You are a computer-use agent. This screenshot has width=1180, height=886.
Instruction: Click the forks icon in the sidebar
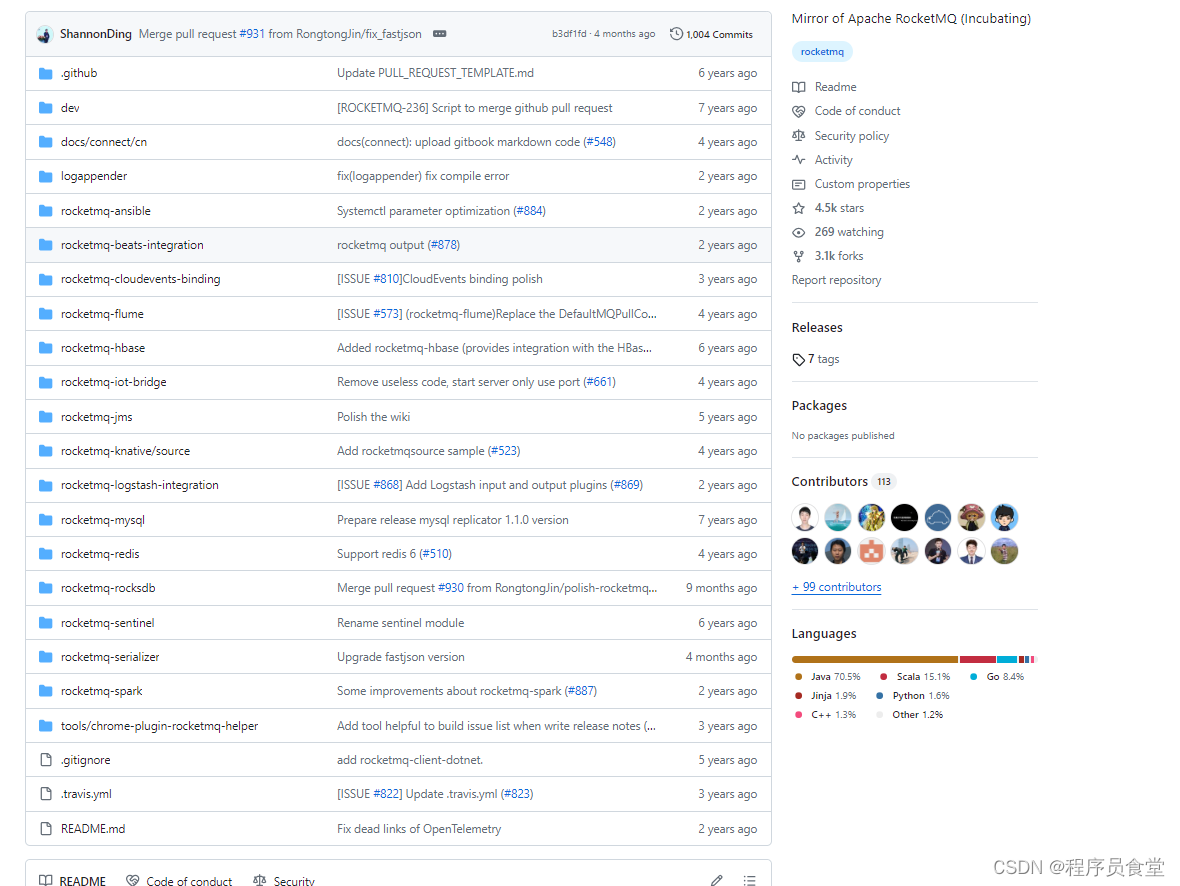point(798,255)
